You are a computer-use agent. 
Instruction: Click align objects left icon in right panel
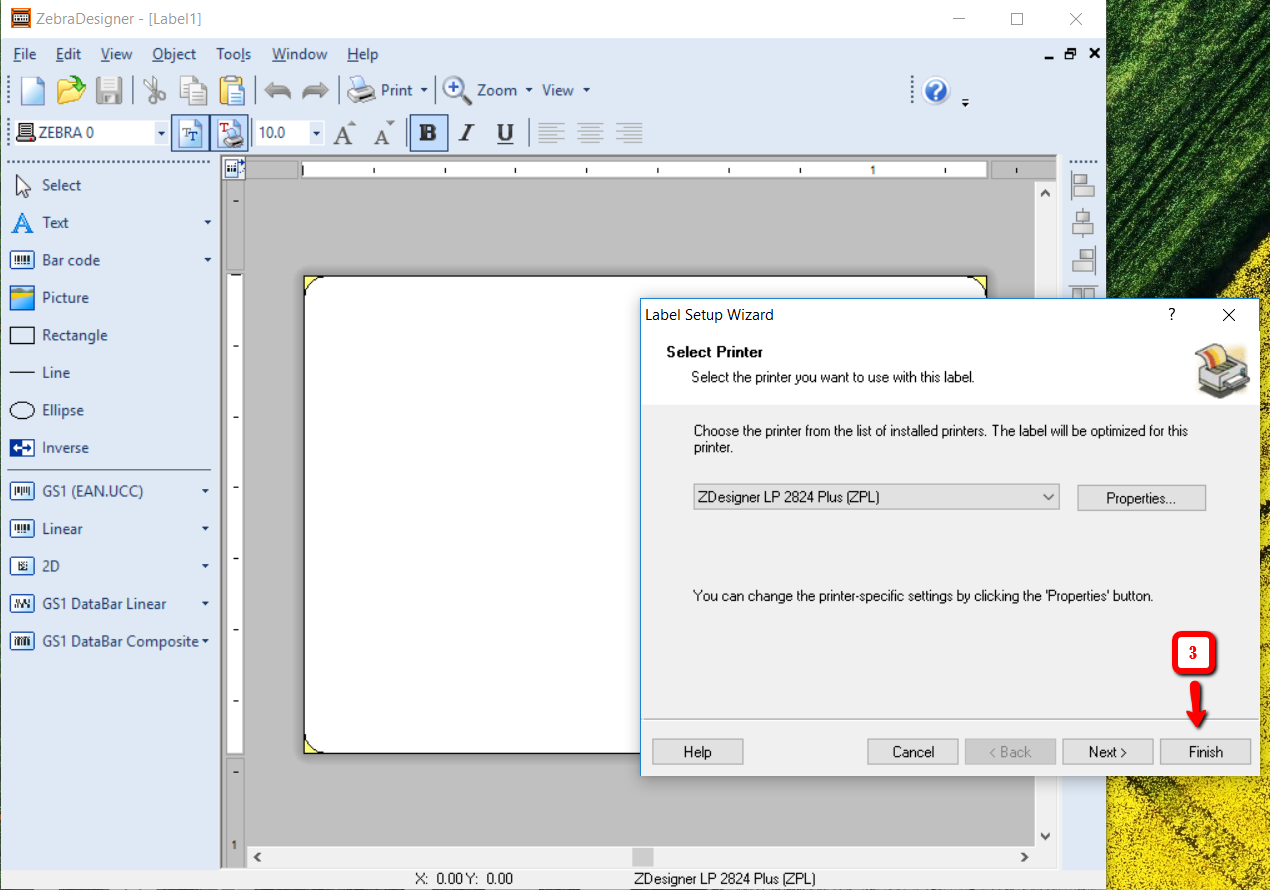(x=1083, y=185)
